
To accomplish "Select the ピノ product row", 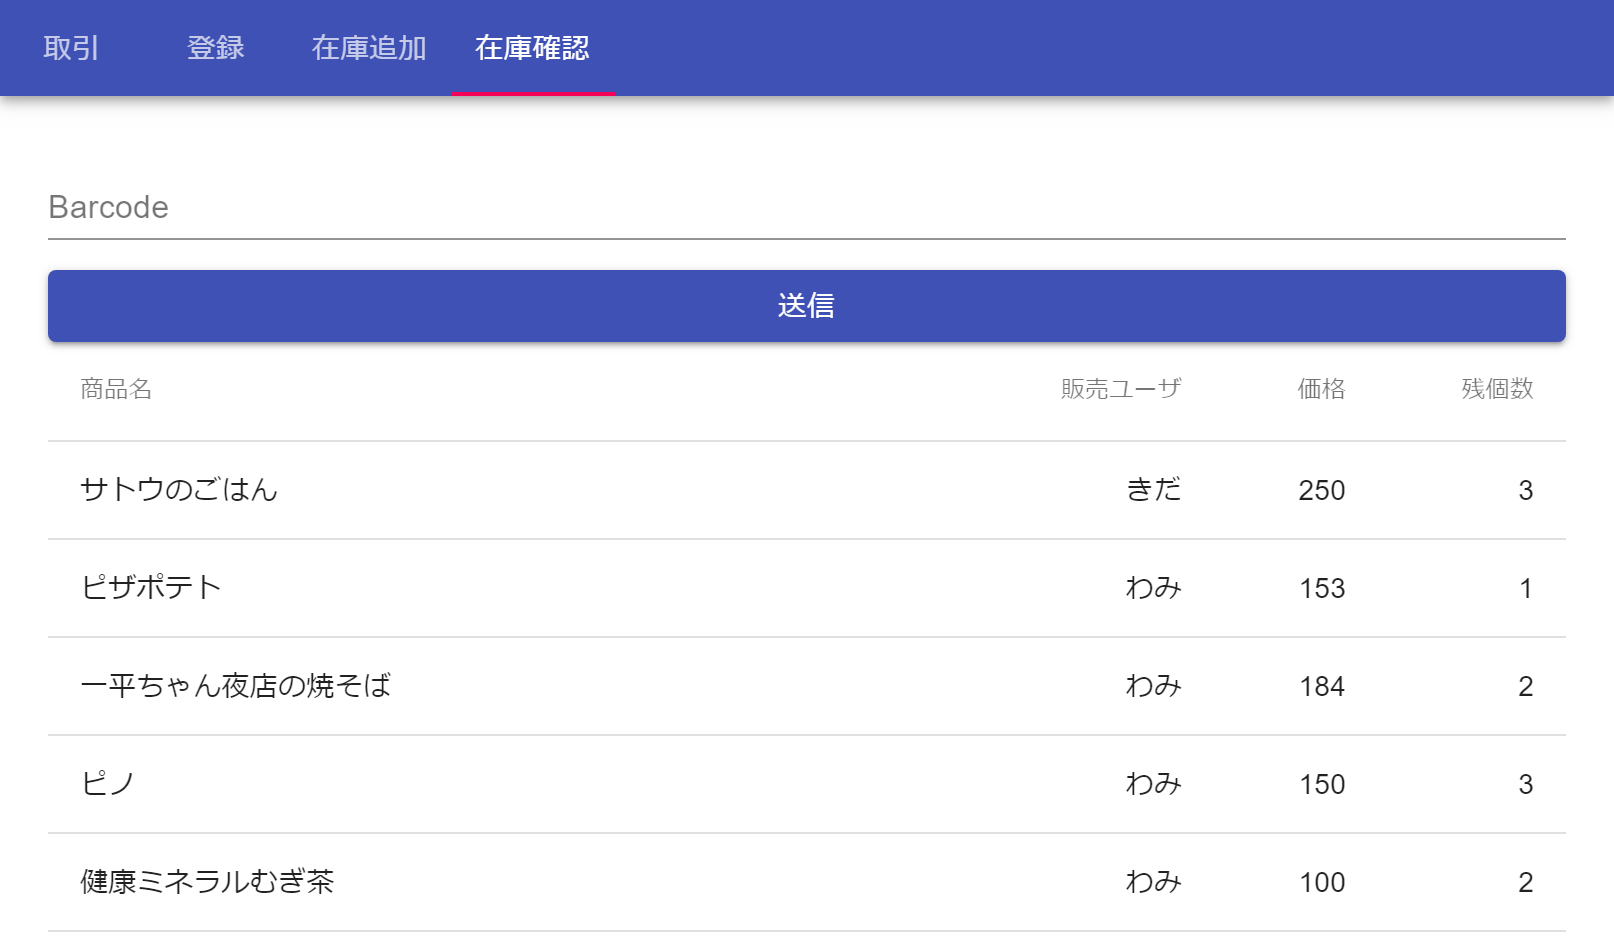I will click(108, 784).
